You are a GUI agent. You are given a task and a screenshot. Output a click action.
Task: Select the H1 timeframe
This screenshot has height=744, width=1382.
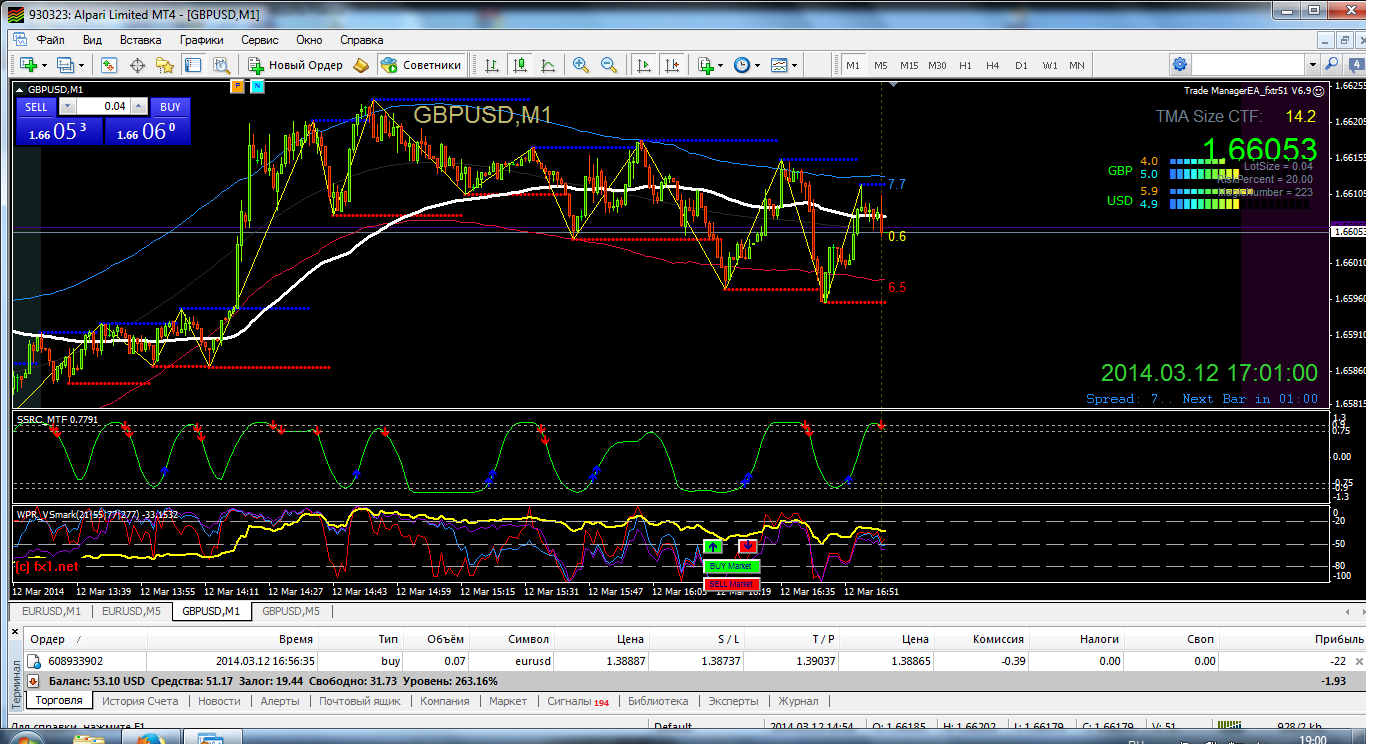[x=965, y=65]
